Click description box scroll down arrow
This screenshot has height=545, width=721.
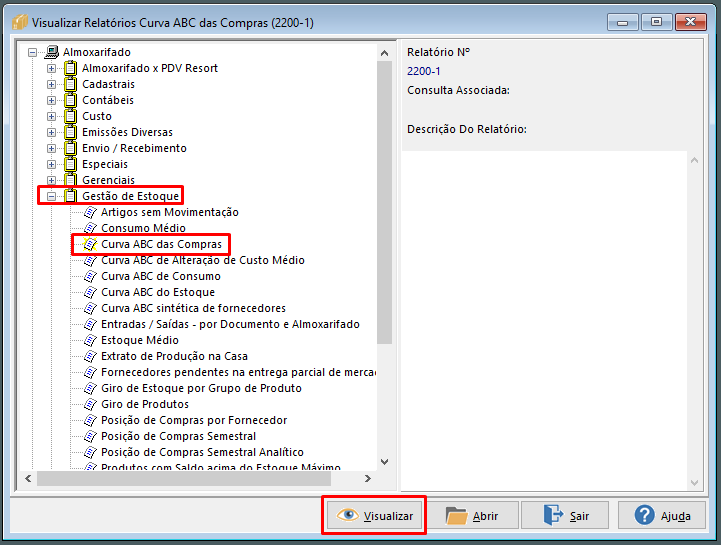point(694,482)
